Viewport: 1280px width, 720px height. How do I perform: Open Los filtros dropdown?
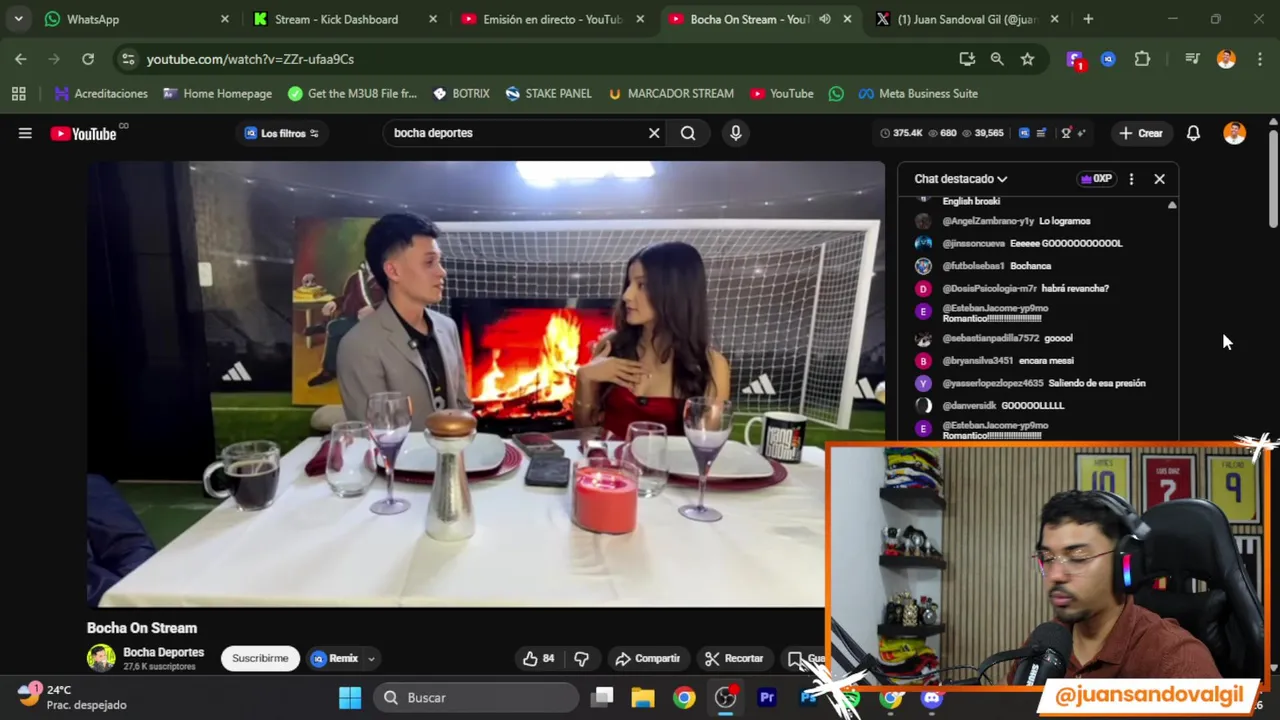pos(281,133)
